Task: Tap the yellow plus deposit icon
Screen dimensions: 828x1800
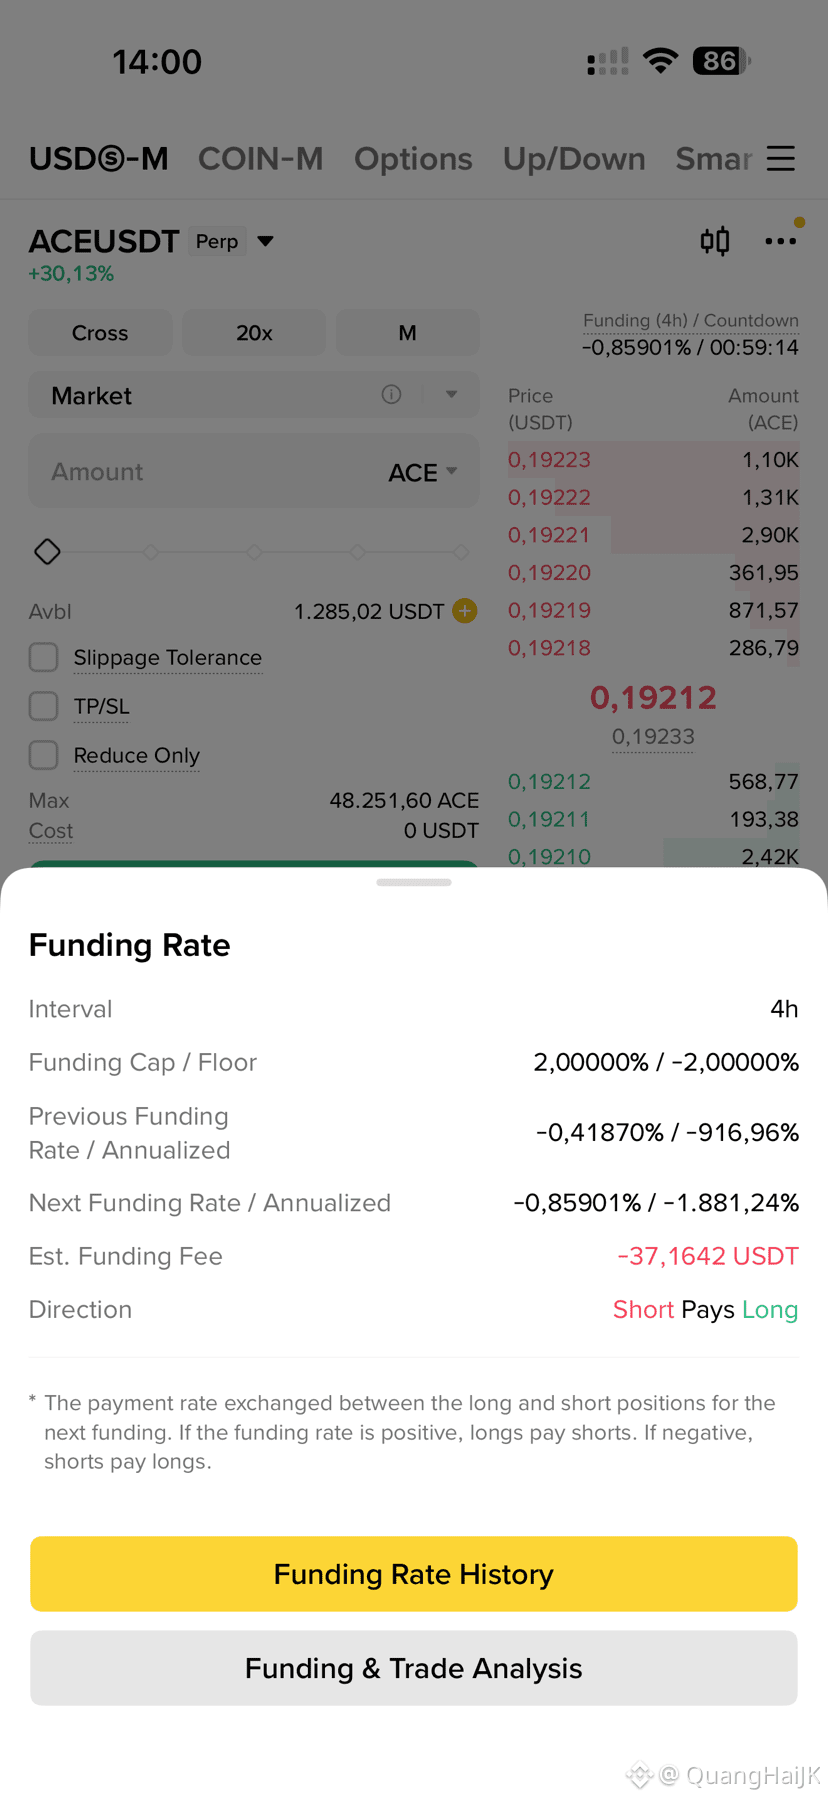Action: (x=465, y=611)
